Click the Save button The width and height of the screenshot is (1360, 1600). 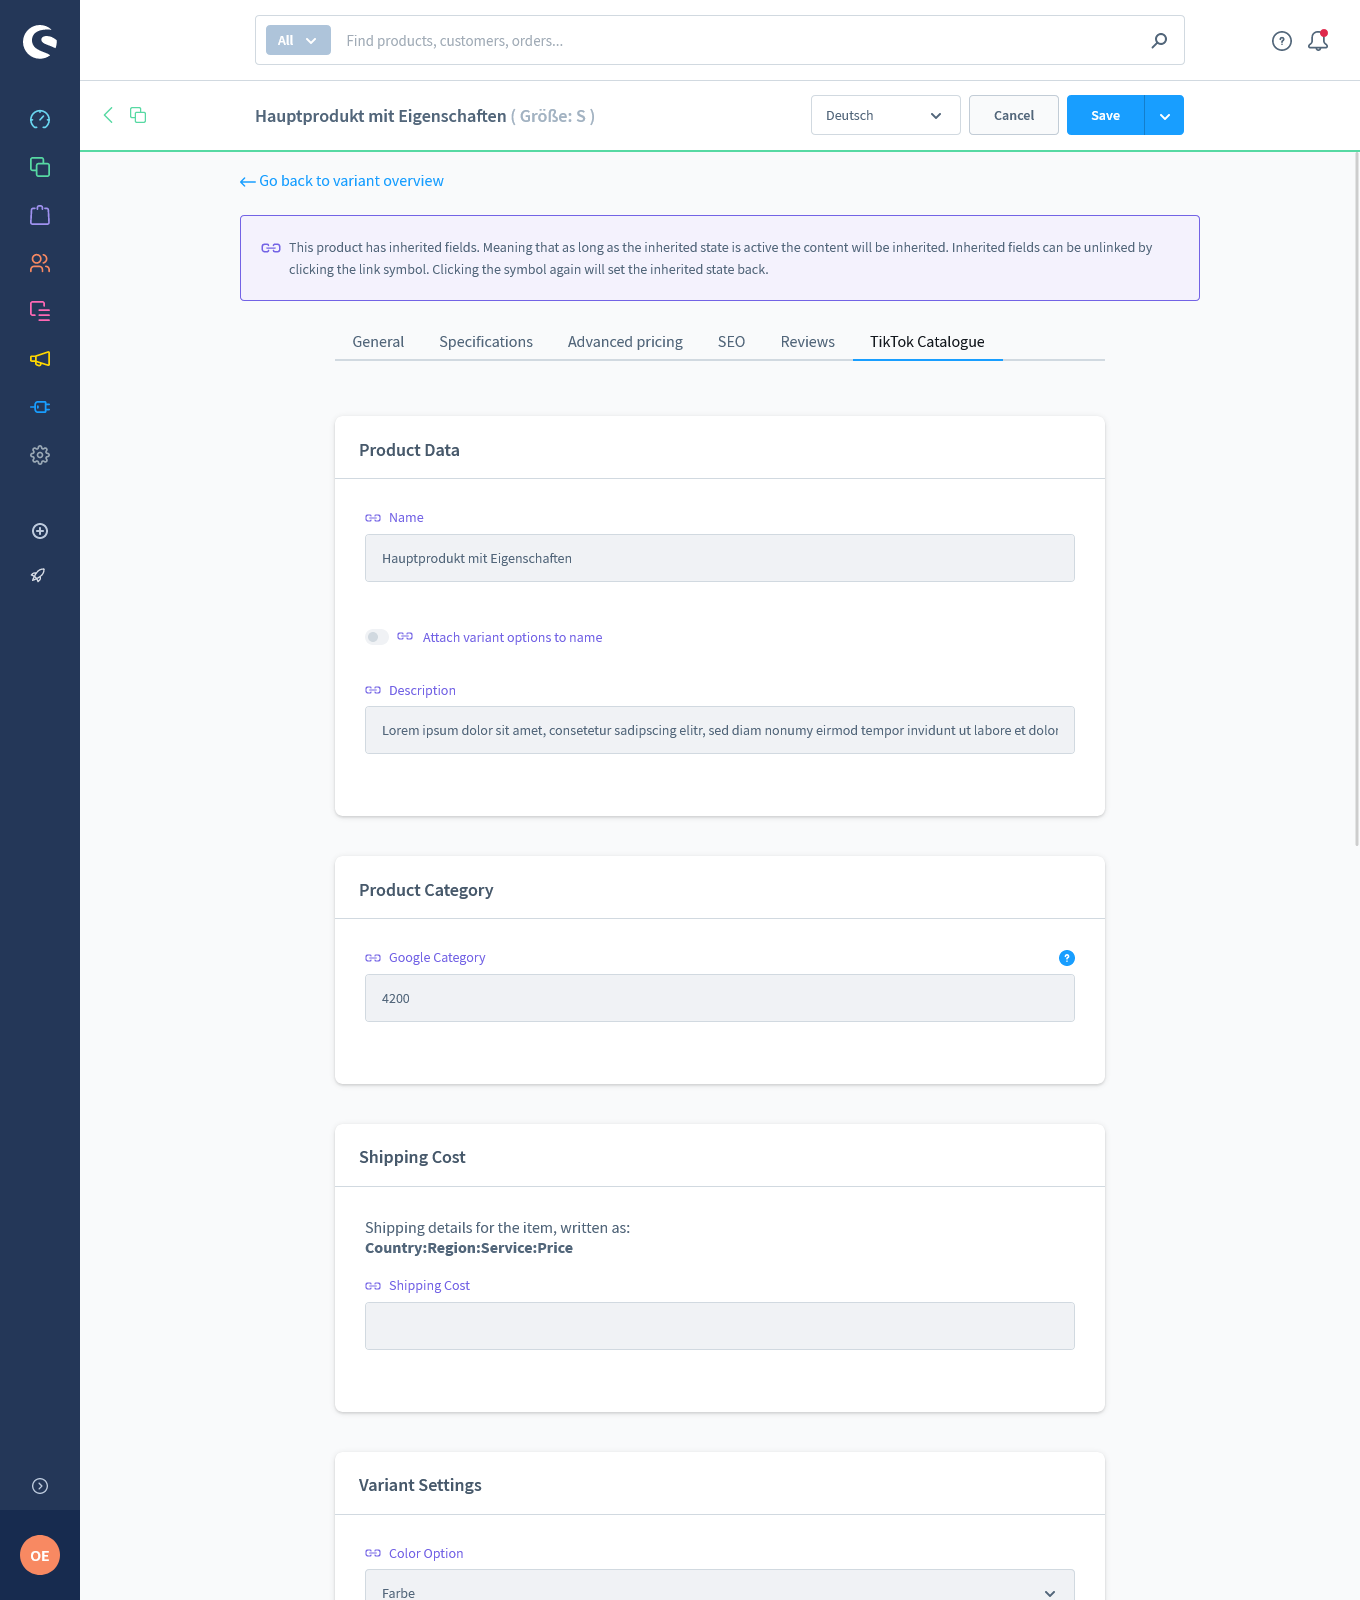[1105, 115]
